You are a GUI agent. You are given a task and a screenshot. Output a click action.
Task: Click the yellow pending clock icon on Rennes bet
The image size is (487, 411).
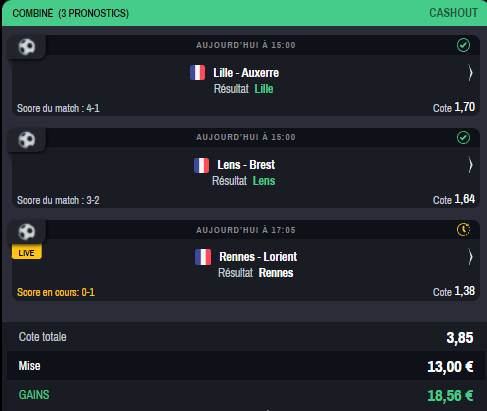[463, 229]
